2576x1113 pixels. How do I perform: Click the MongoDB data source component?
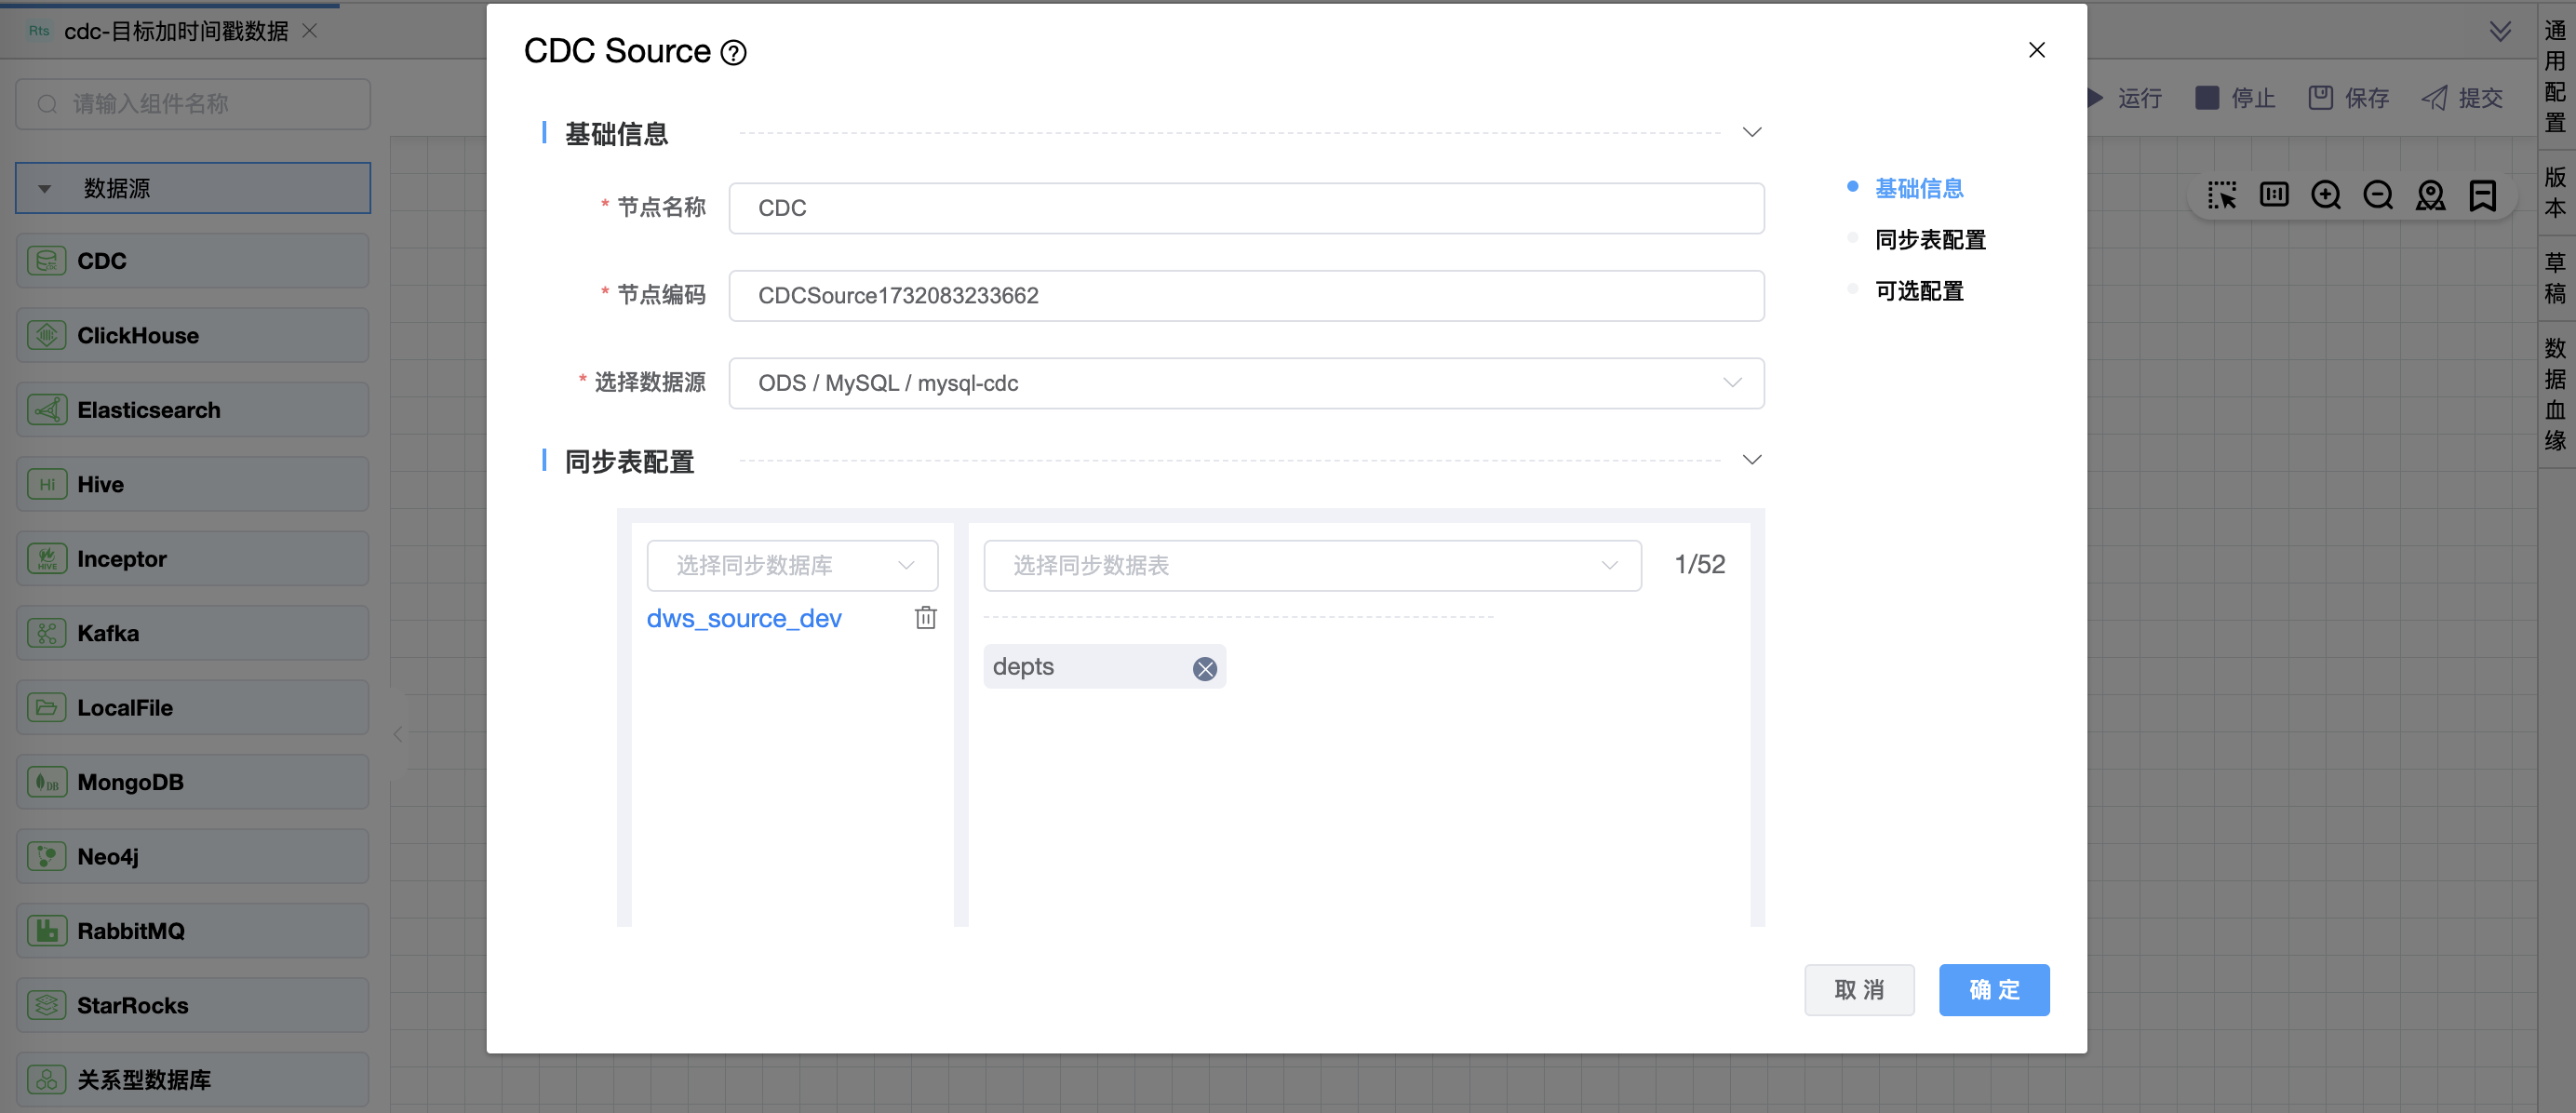click(192, 782)
